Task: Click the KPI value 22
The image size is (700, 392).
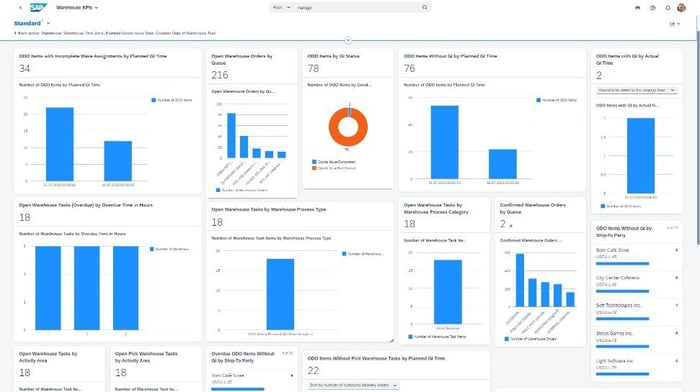Action: [313, 371]
